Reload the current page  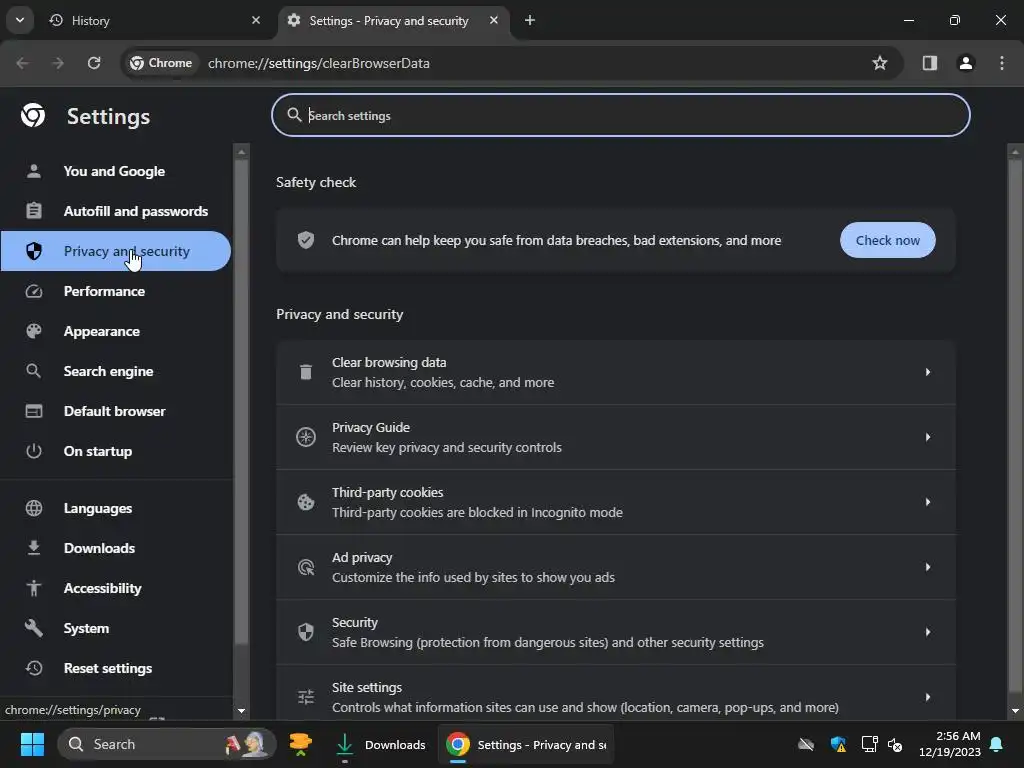[94, 63]
